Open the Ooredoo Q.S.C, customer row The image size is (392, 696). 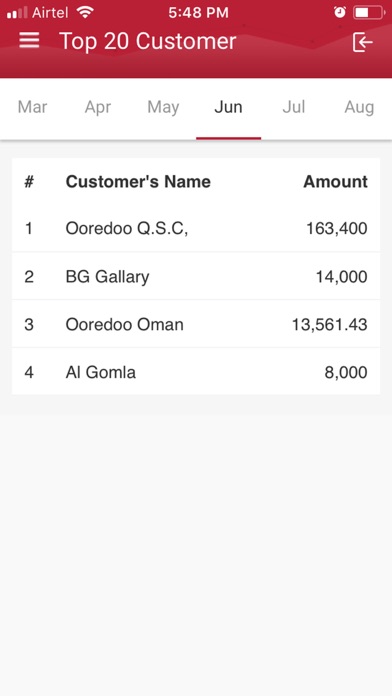point(196,229)
